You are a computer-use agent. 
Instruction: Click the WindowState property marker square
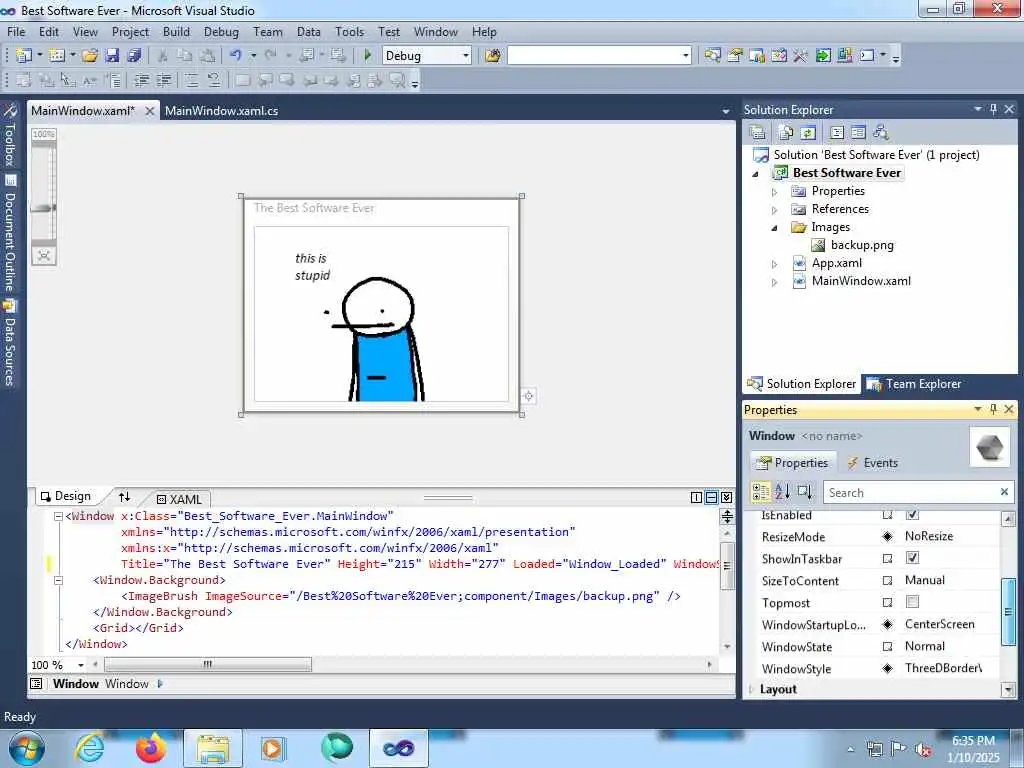pos(888,647)
